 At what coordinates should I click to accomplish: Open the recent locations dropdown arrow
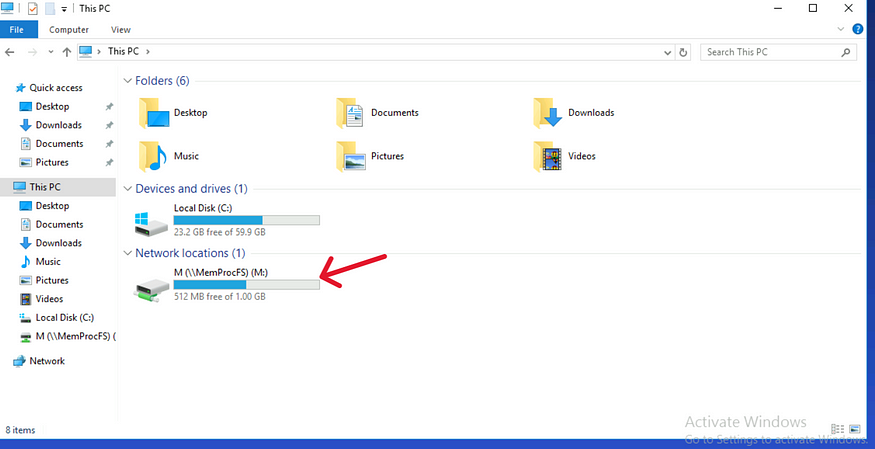coord(51,52)
